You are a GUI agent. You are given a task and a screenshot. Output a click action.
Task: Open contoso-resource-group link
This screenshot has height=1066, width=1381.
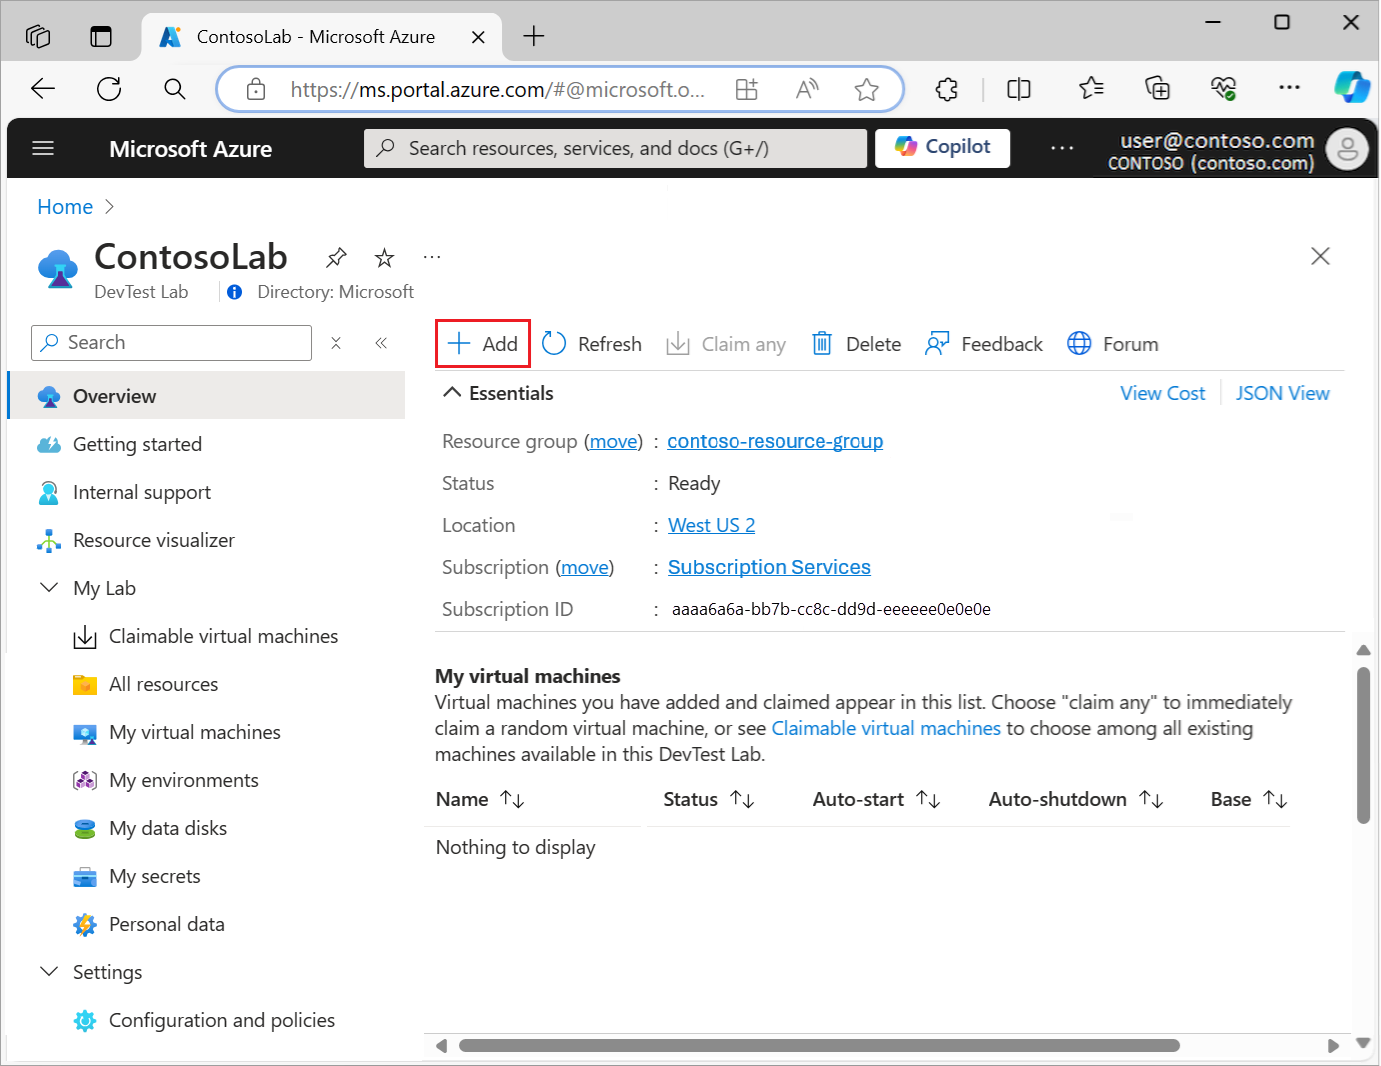[775, 441]
